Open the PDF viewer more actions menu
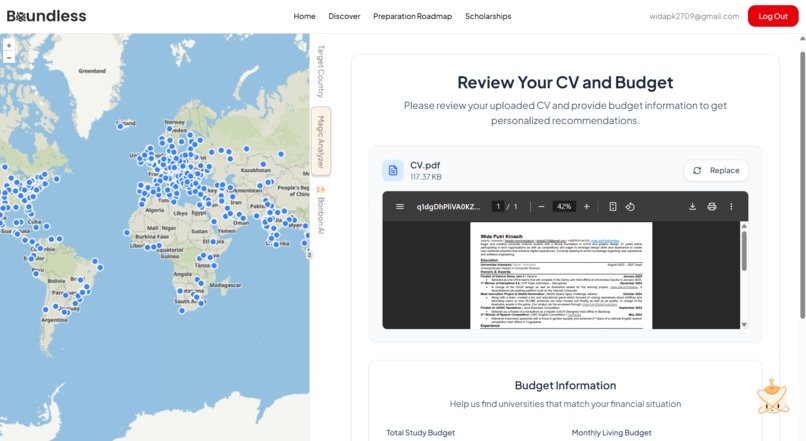Screen dimensions: 806x441 pos(731,207)
